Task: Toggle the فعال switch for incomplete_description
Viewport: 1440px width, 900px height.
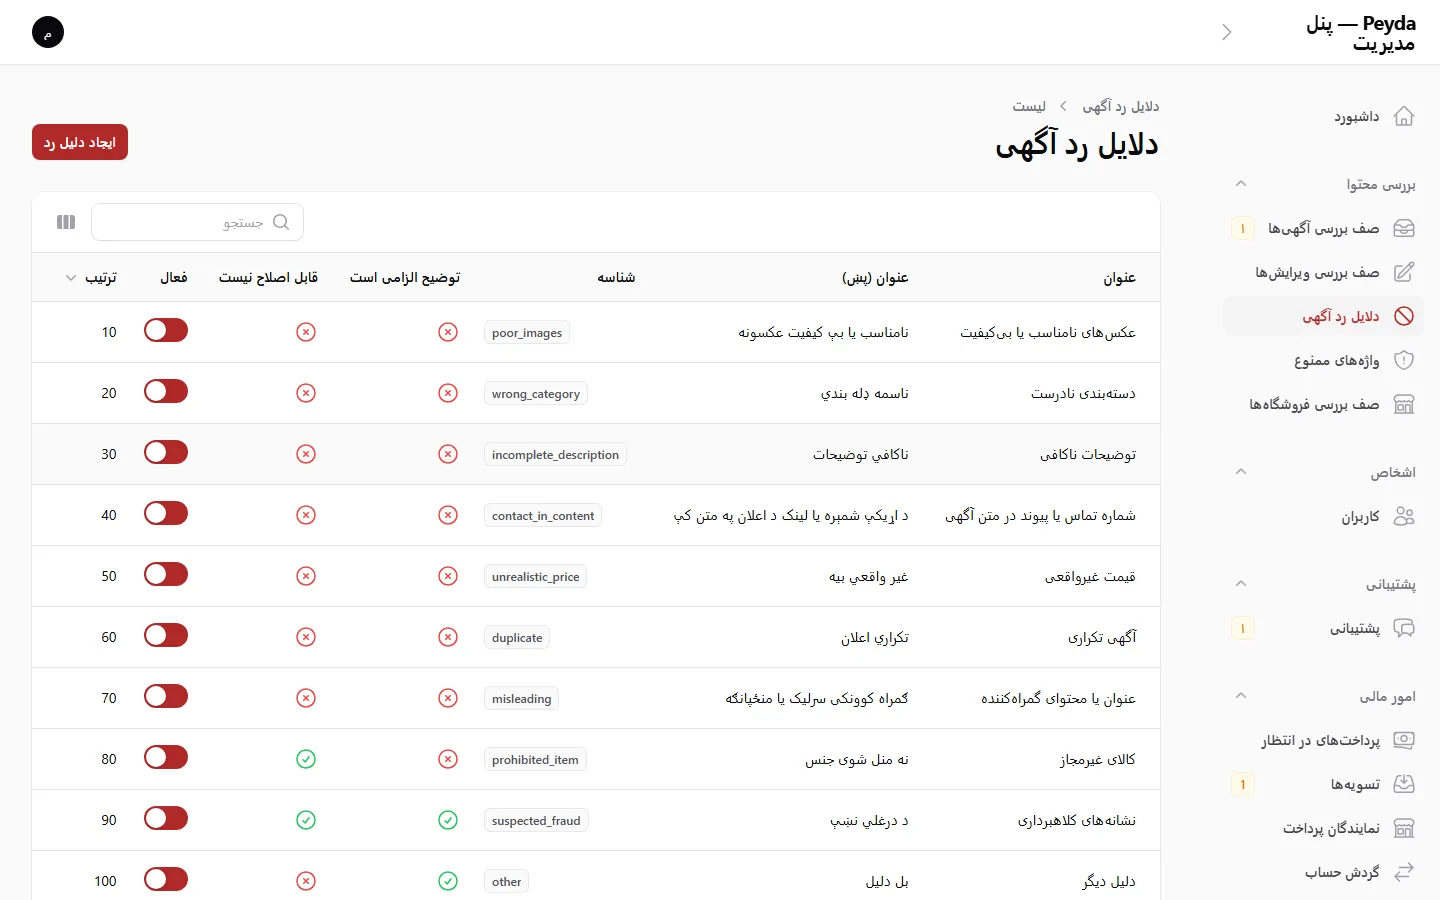Action: pos(166,453)
